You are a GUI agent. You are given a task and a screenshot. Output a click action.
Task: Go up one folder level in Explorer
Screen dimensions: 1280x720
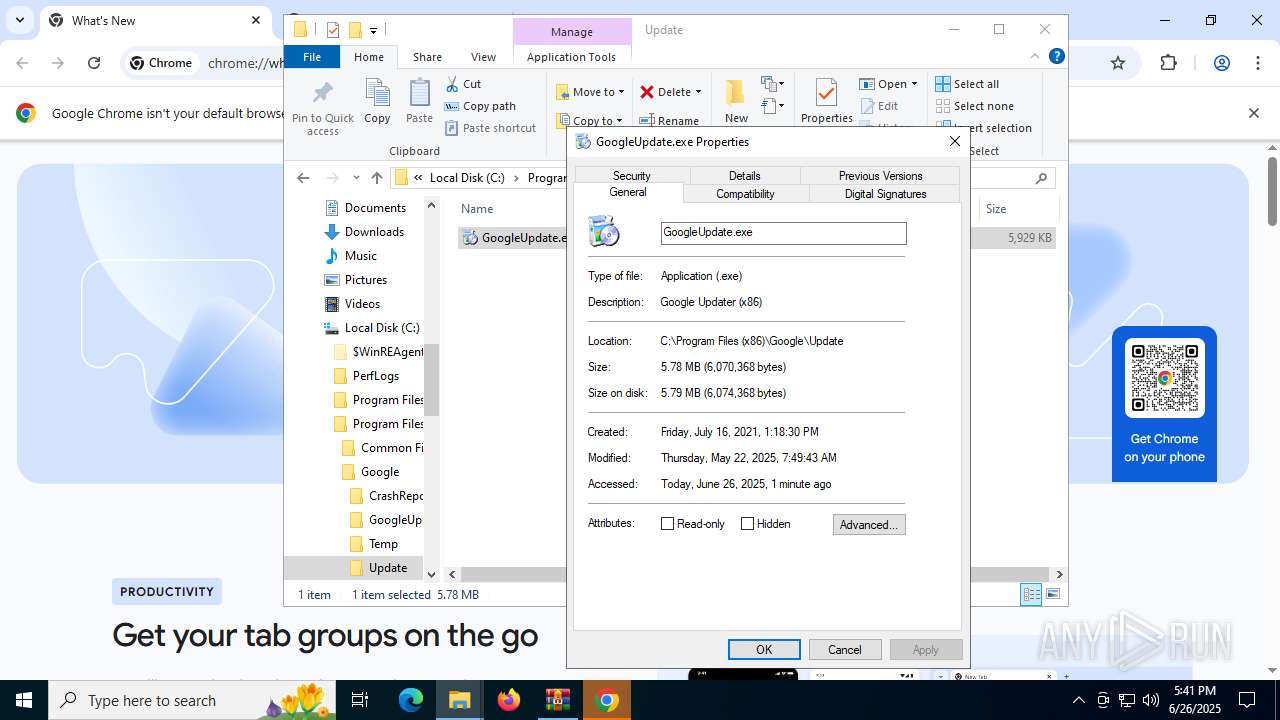pos(376,178)
